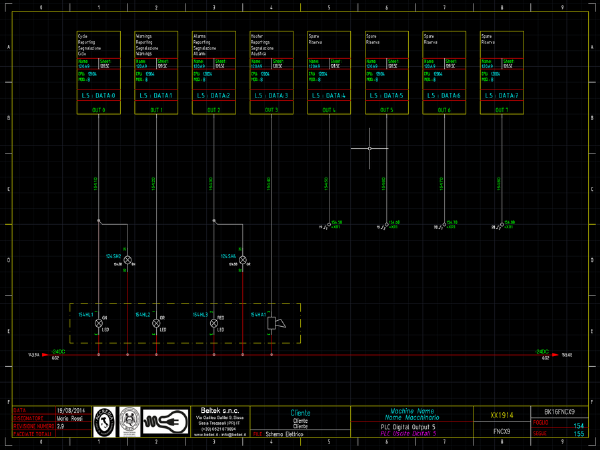Select the 'LS : DATA 1' label

click(156, 95)
